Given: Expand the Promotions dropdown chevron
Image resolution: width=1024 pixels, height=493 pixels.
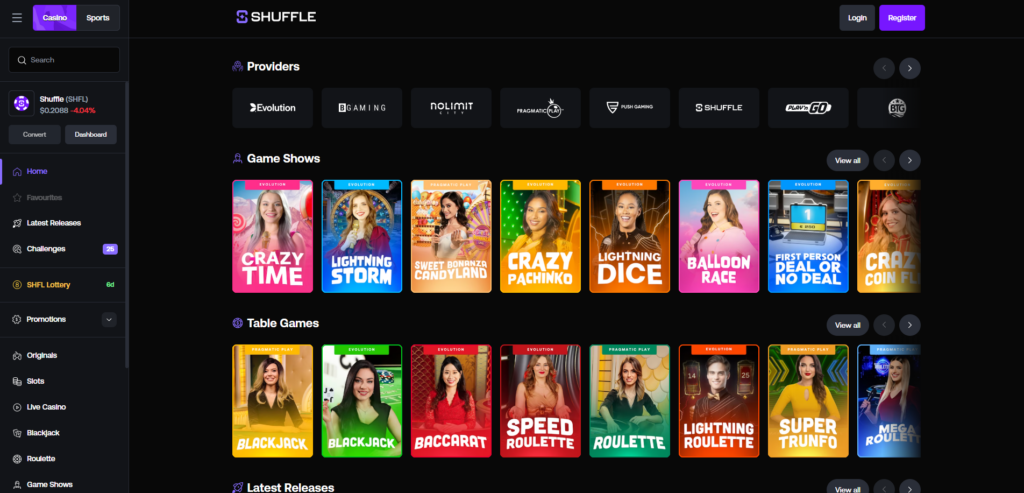Looking at the screenshot, I should pos(109,319).
